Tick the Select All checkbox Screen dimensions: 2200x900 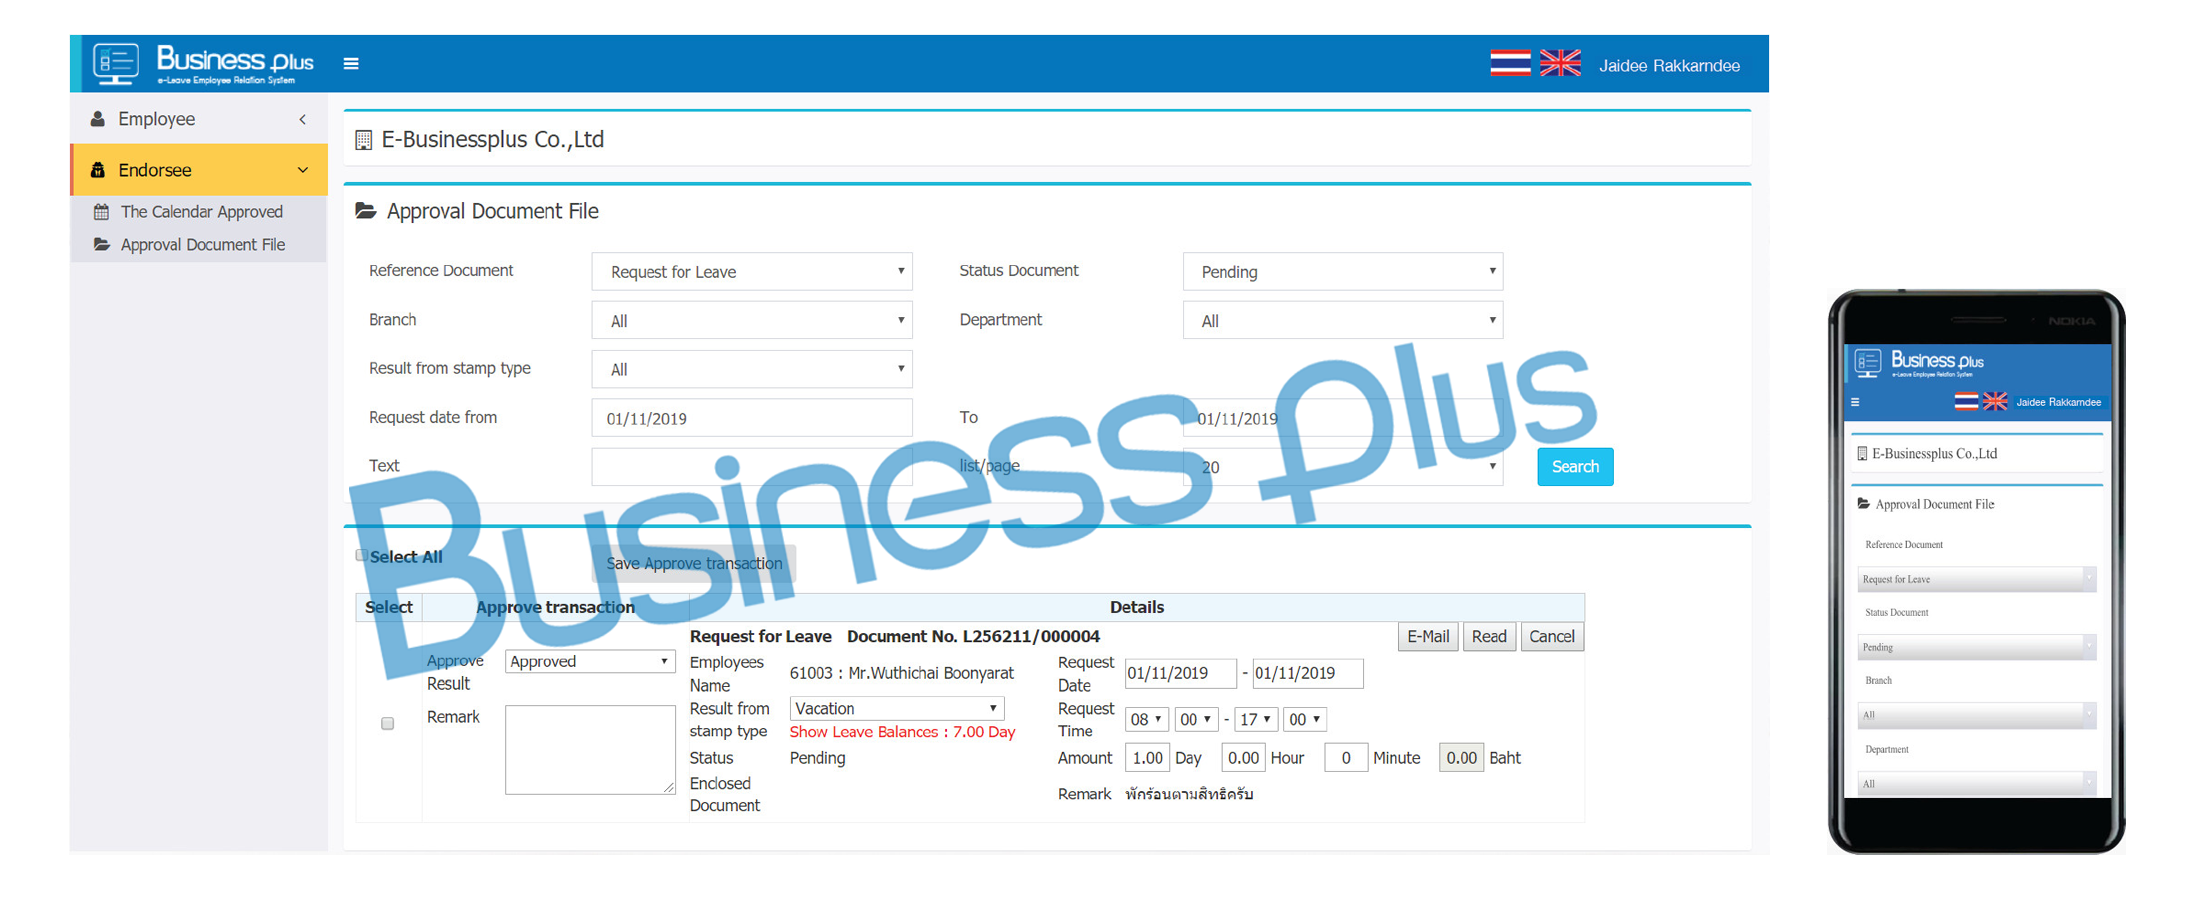click(x=362, y=556)
